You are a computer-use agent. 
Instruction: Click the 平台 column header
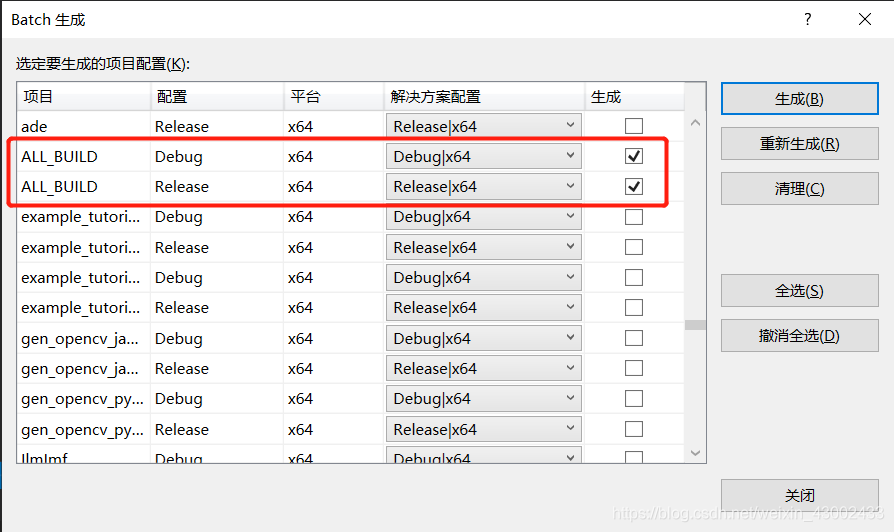pos(334,96)
